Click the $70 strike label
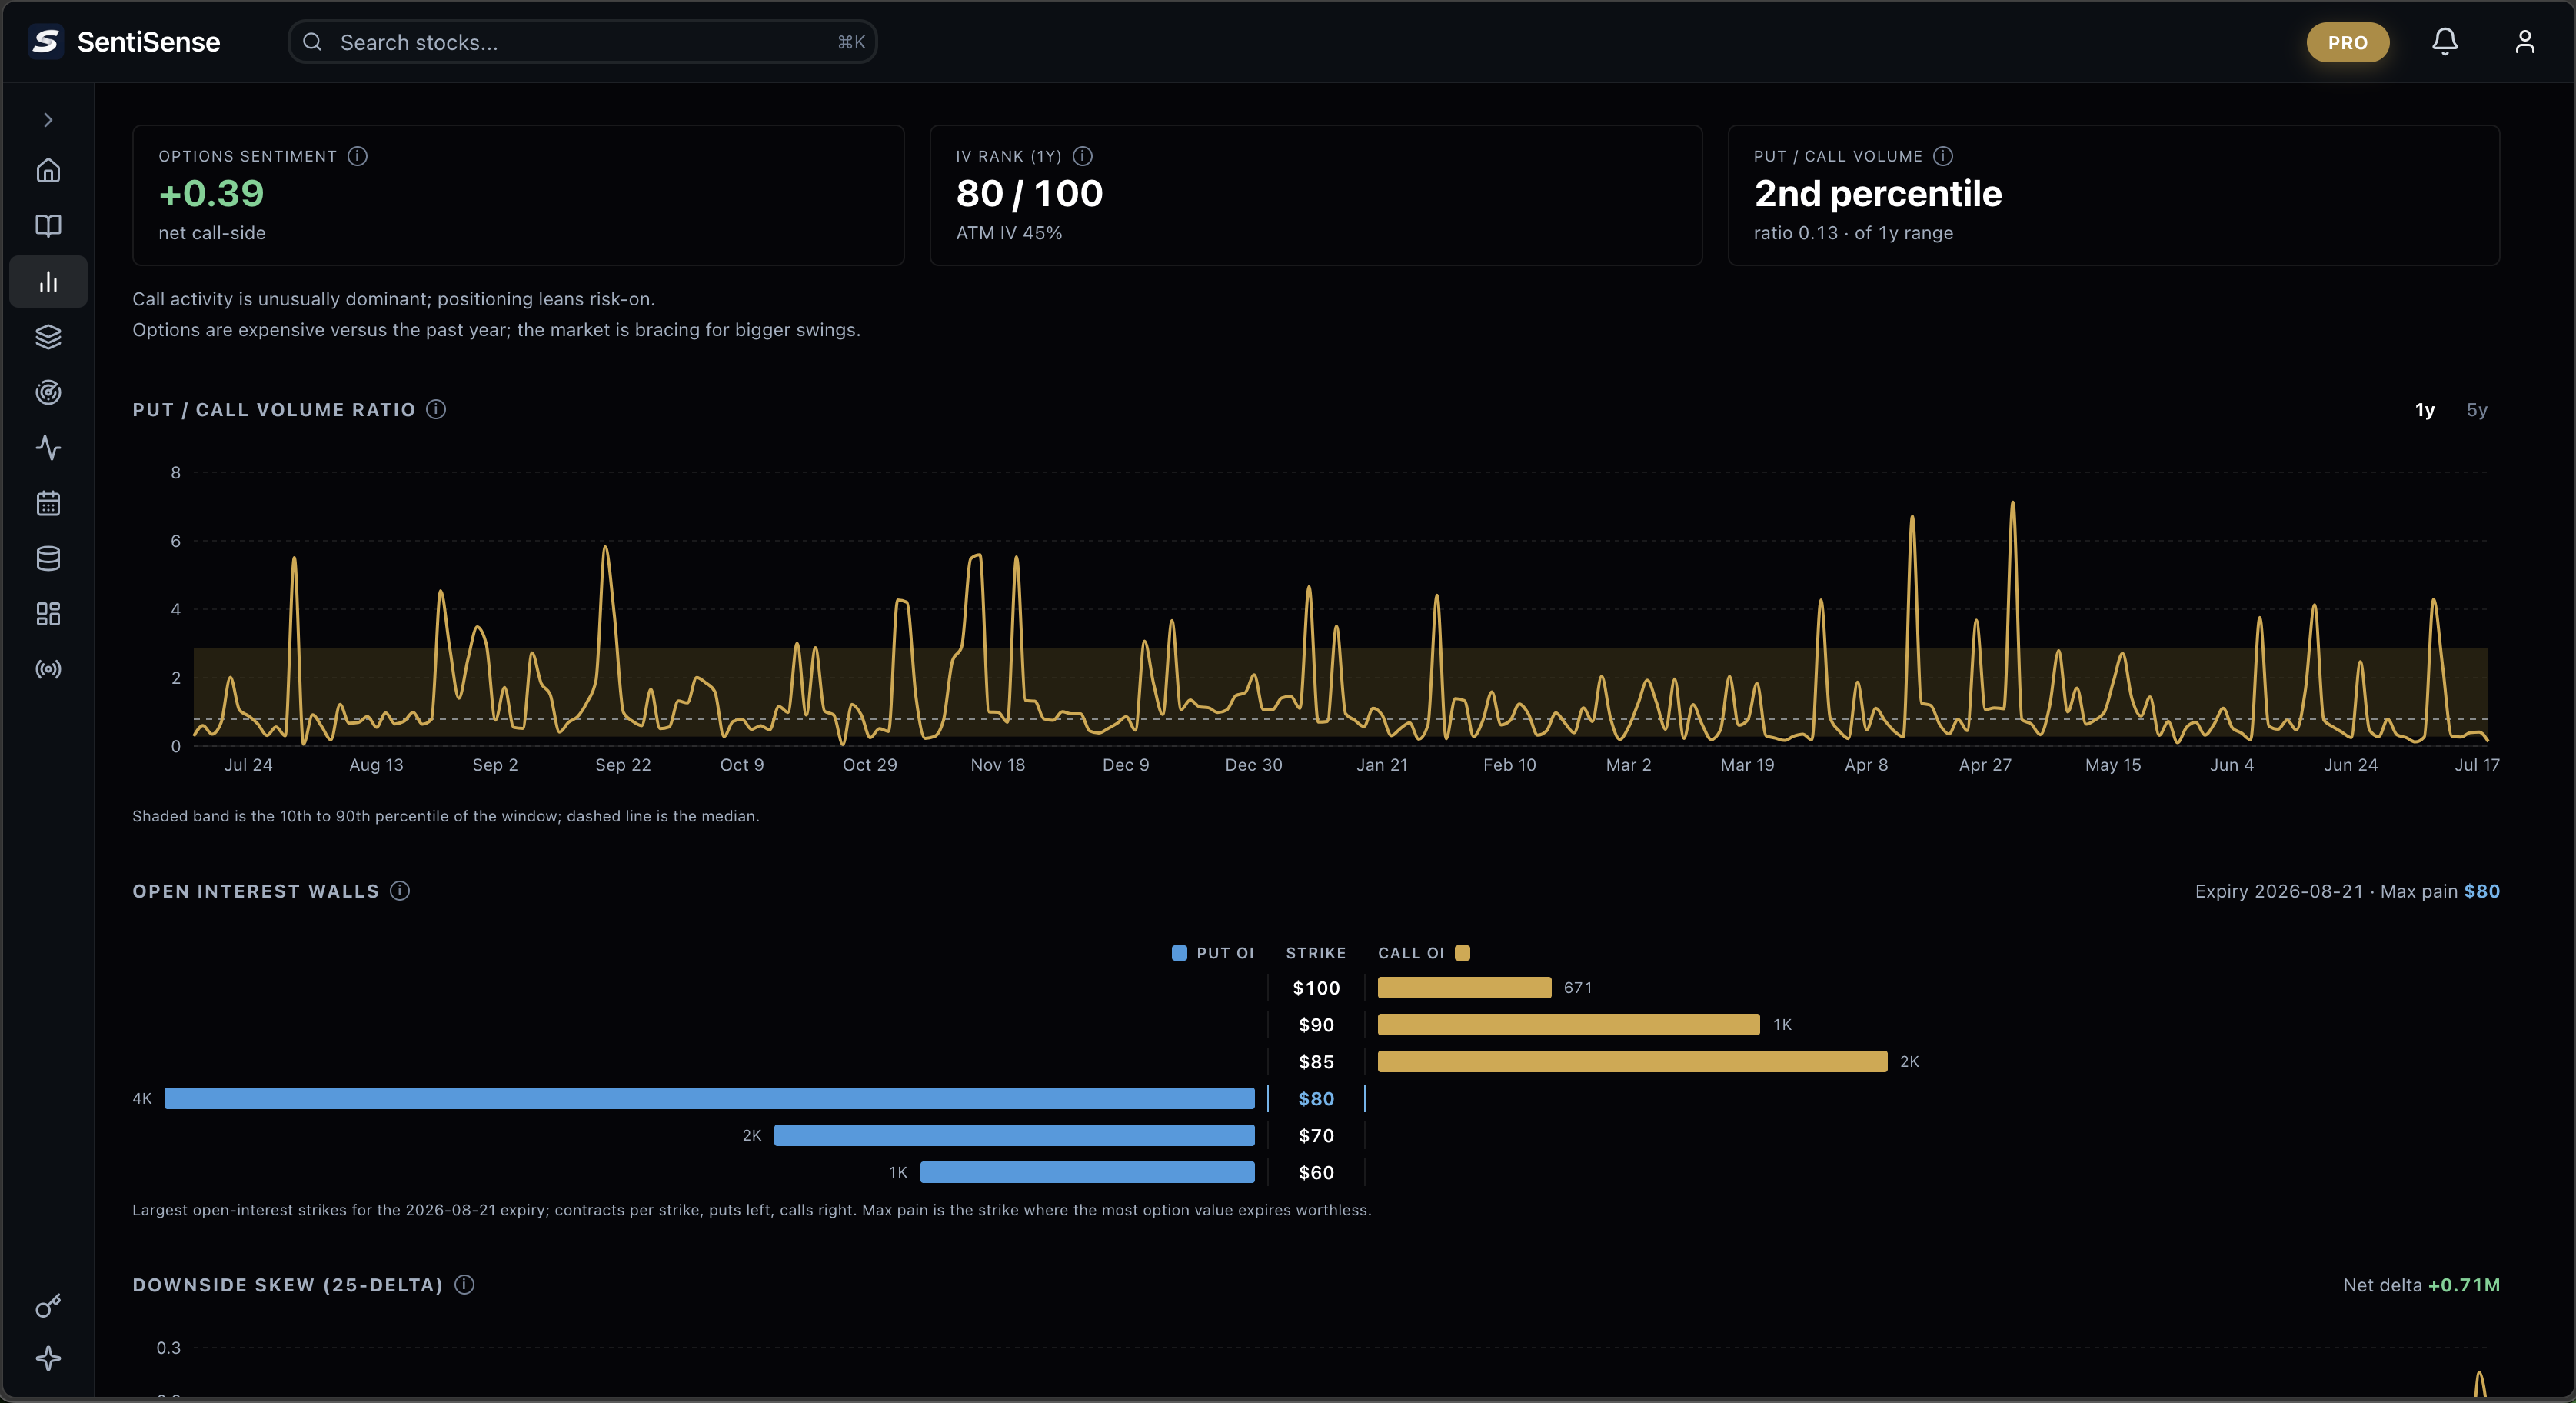The image size is (2576, 1403). (x=1316, y=1136)
